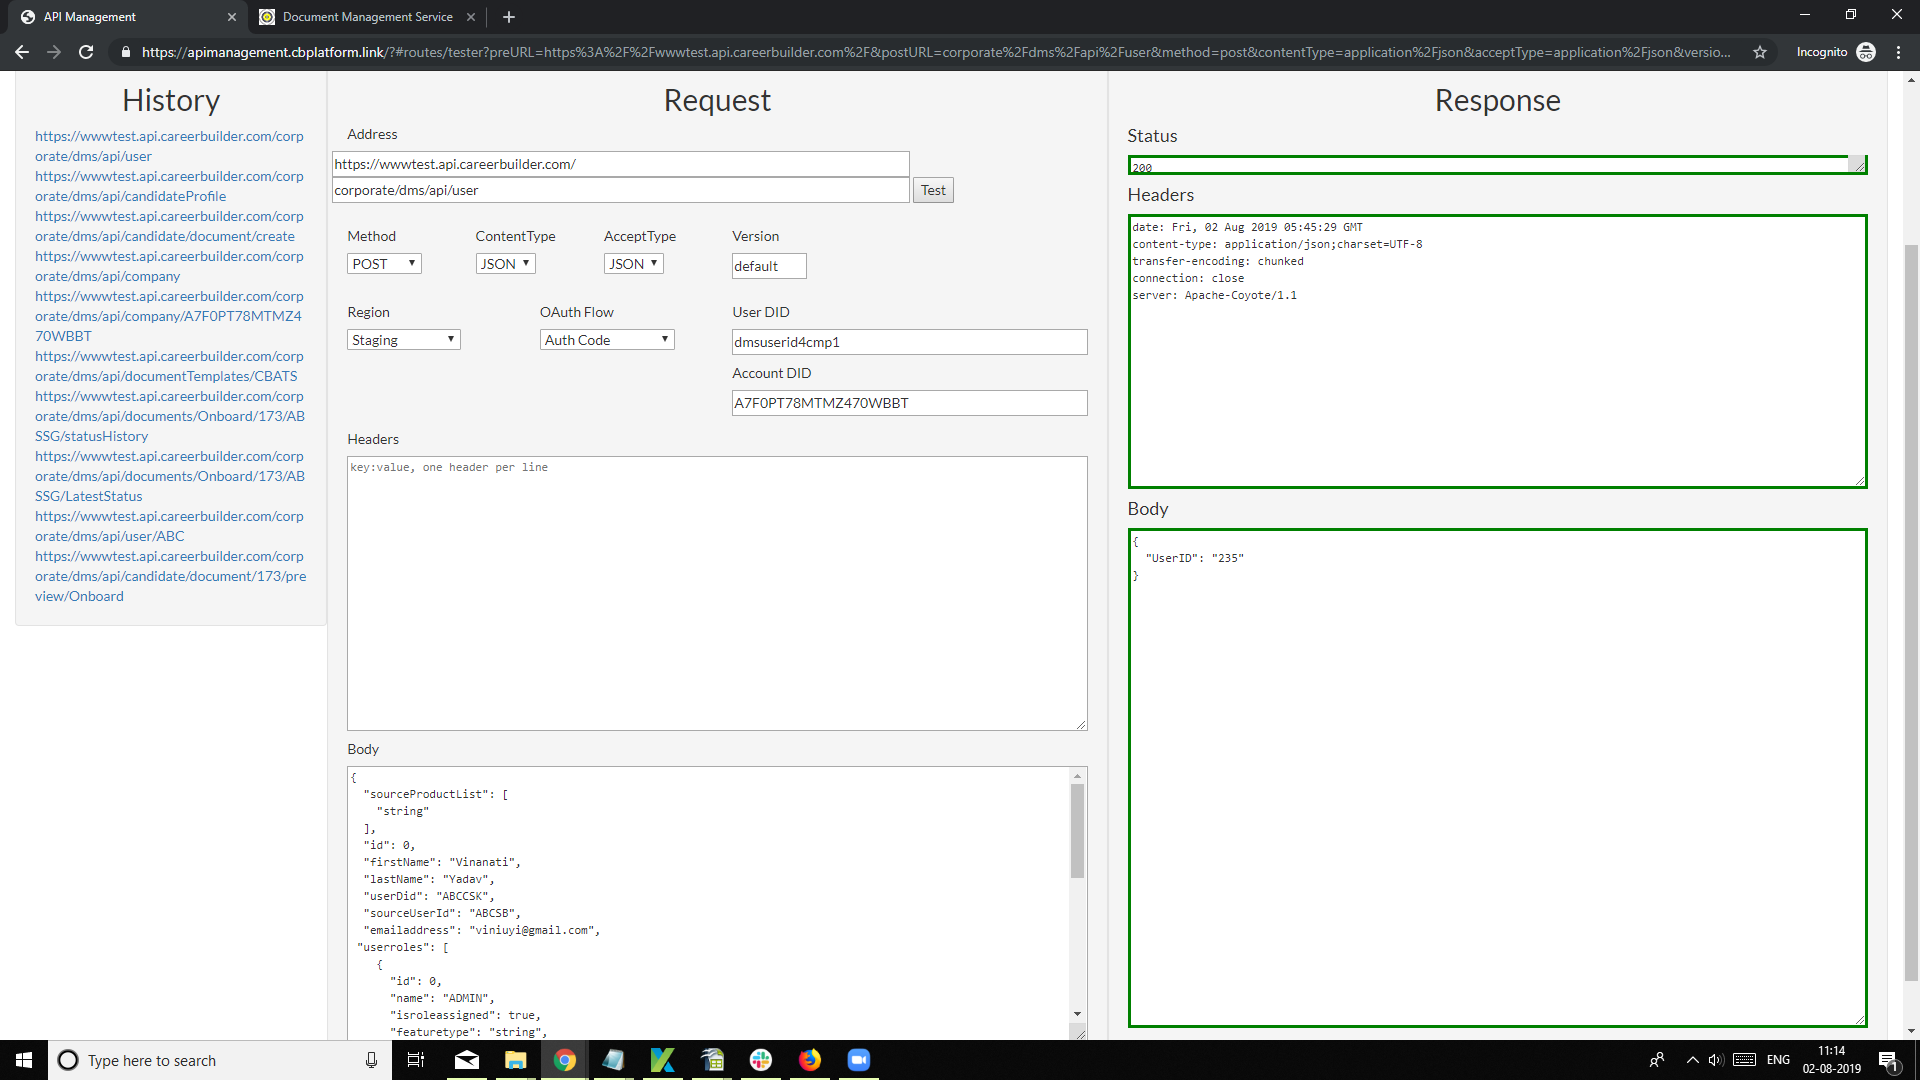Open history link documentTemplates/CBATS
This screenshot has height=1080, width=1920.
(x=169, y=366)
